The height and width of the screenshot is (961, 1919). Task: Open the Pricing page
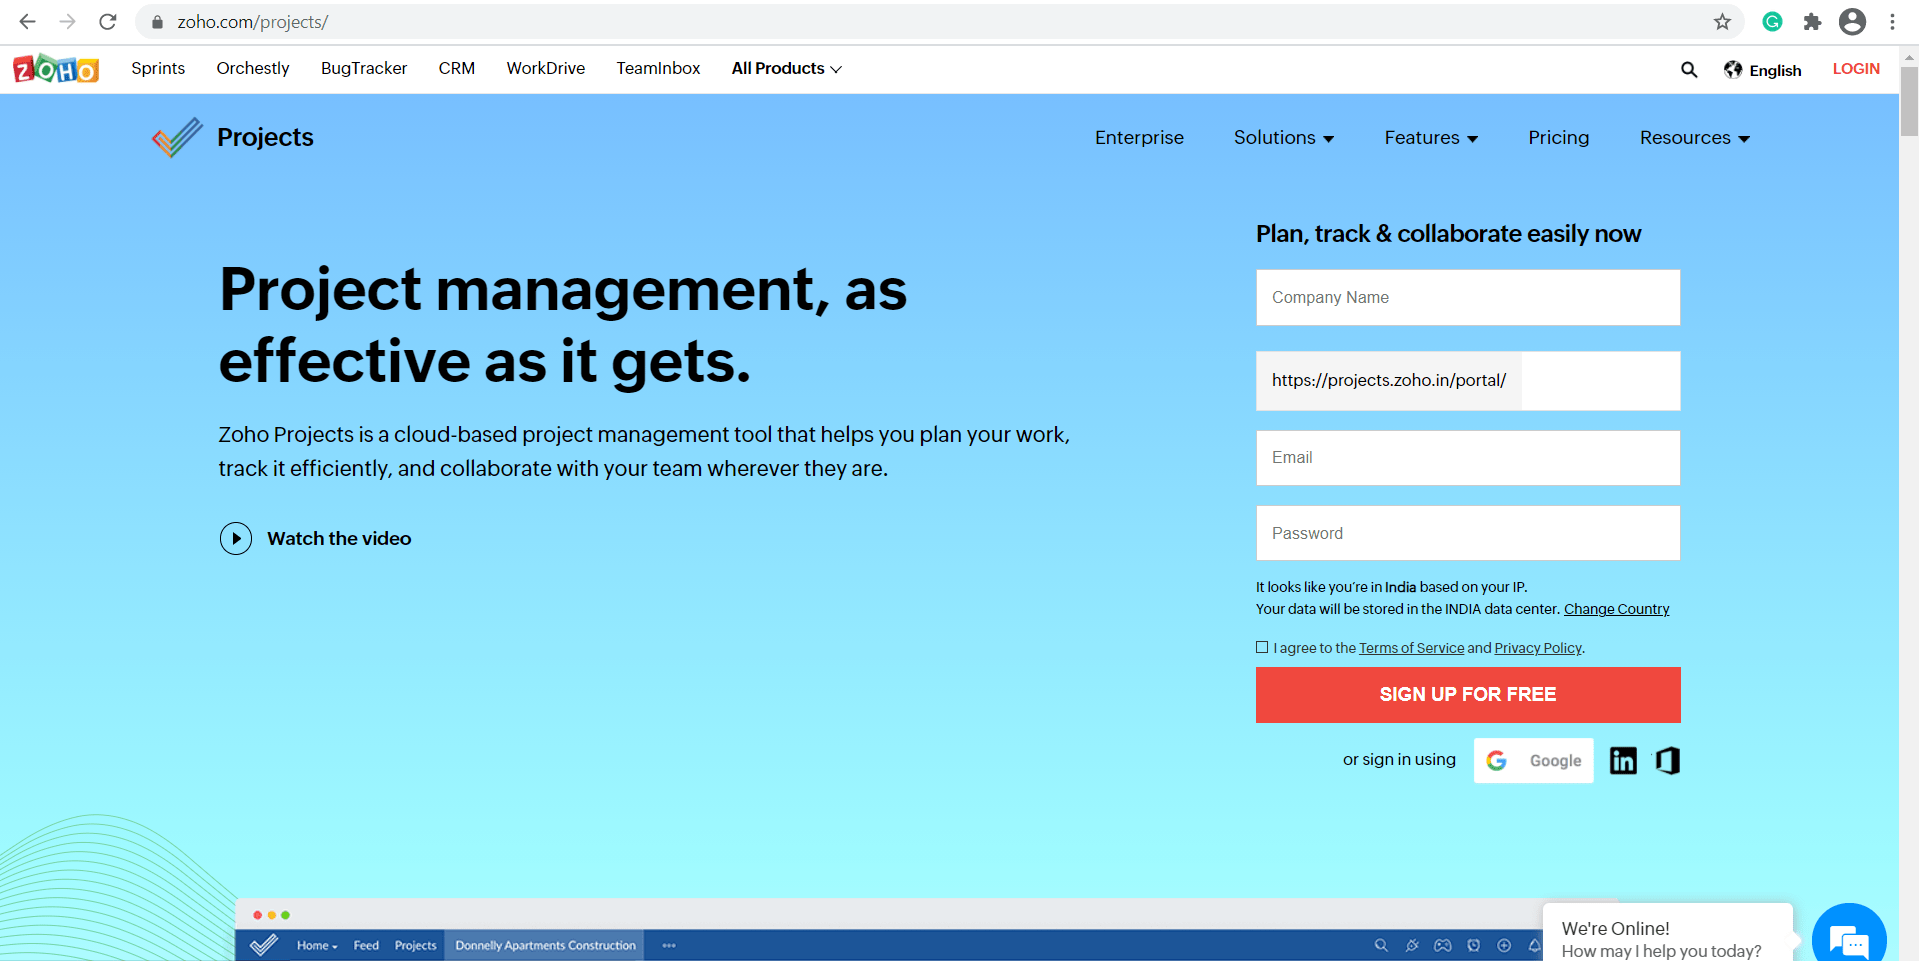[1558, 138]
